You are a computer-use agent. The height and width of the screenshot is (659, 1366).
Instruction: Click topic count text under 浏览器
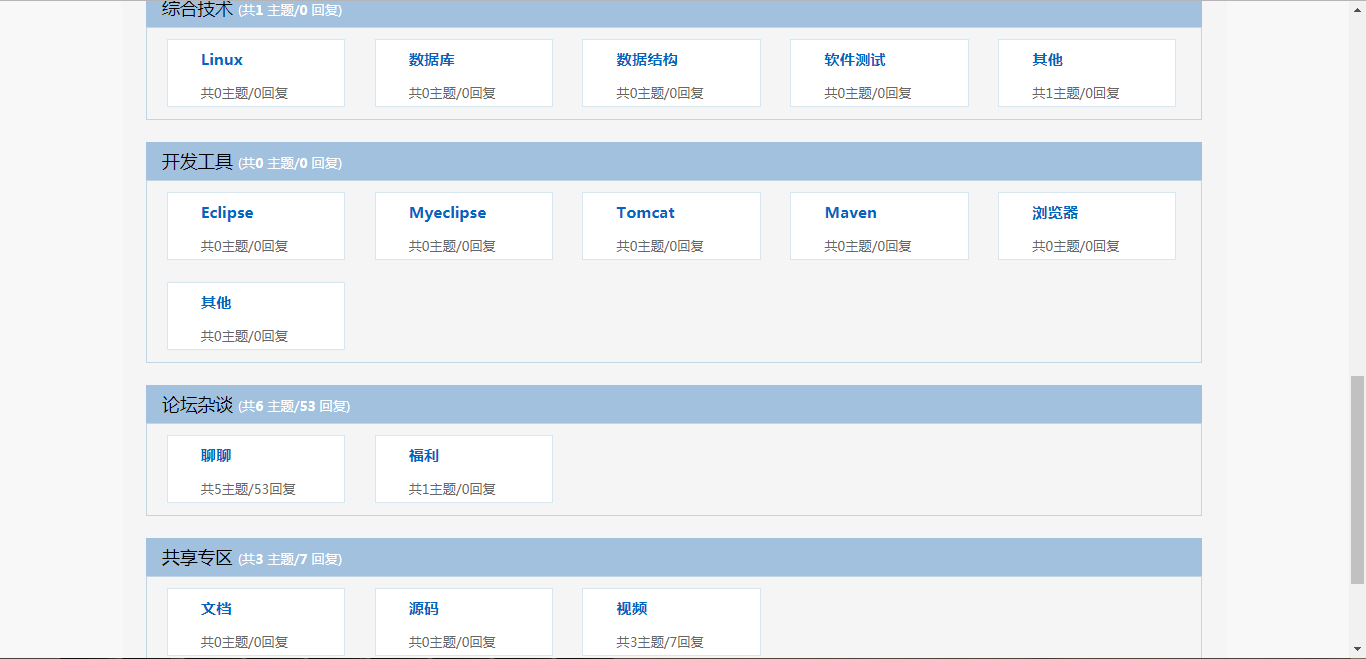[1076, 246]
